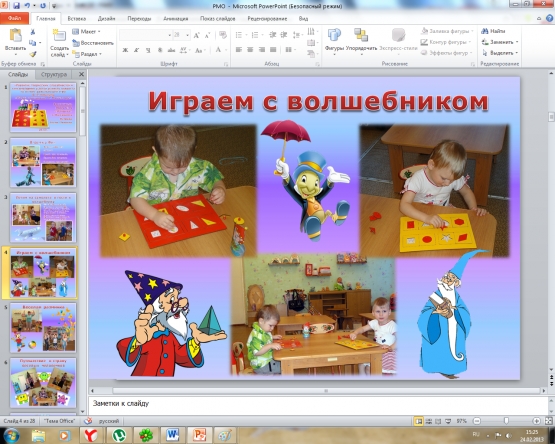Click the zoom in plus button
The width and height of the screenshot is (555, 444).
537,421
